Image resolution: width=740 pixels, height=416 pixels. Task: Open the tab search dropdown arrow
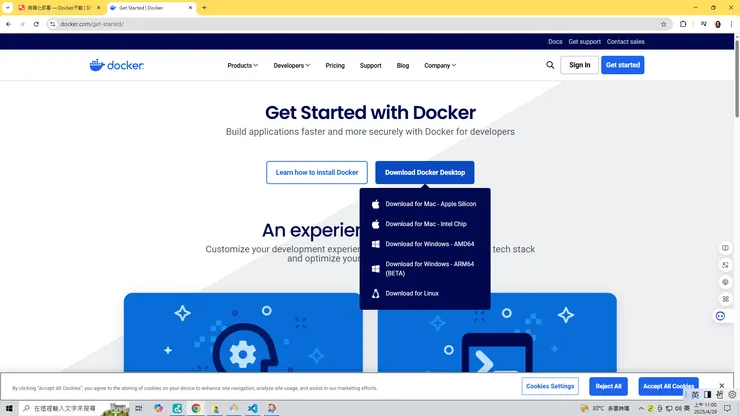(8, 8)
